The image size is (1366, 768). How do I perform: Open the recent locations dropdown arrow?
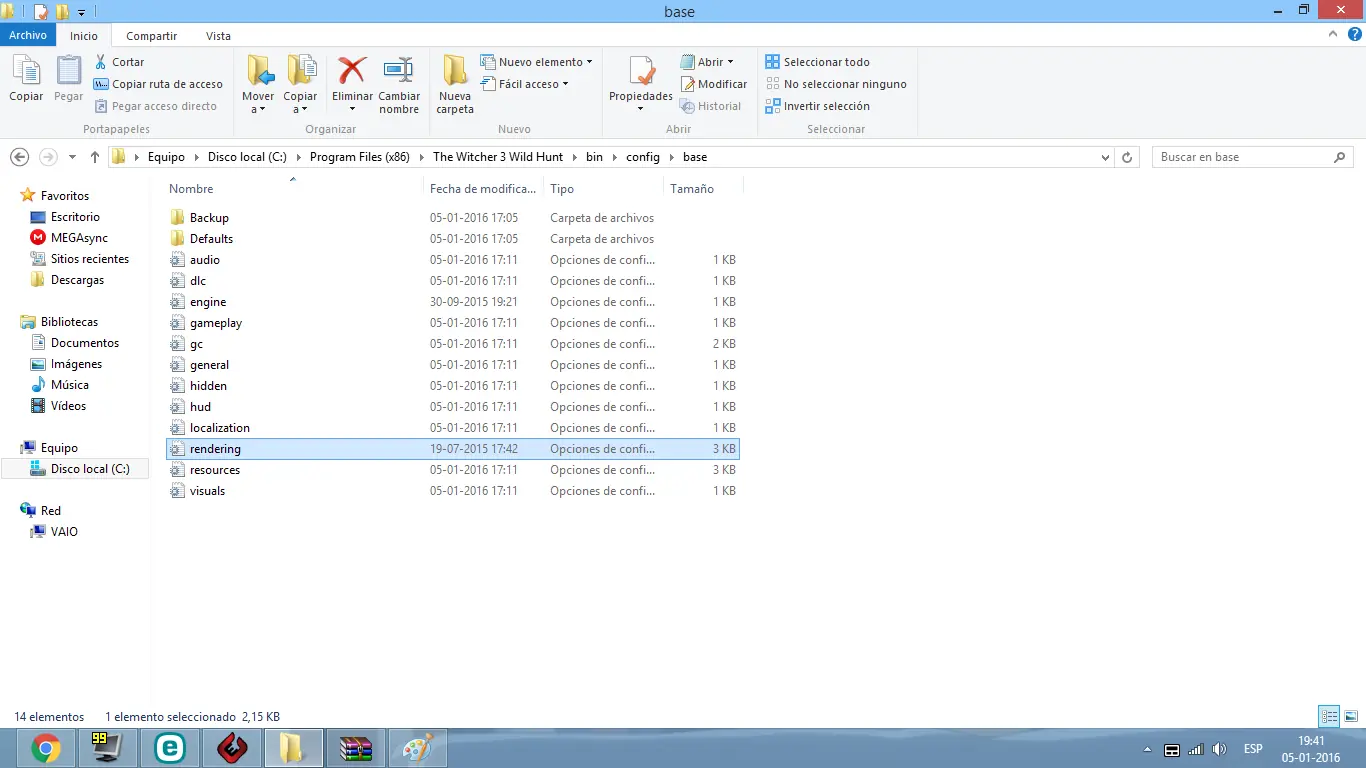click(x=72, y=157)
